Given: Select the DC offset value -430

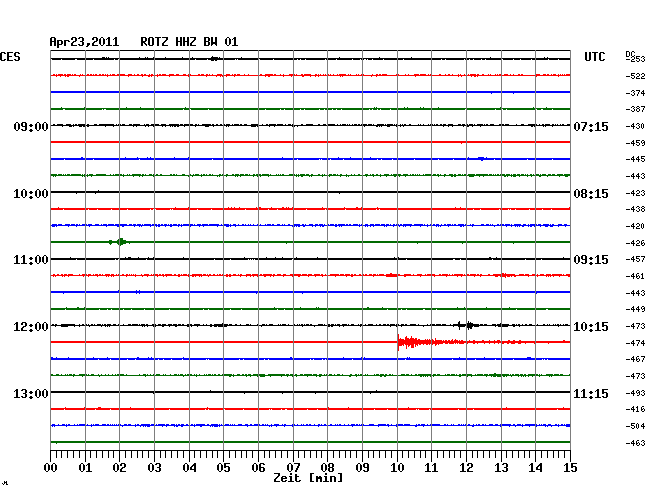Looking at the screenshot, I should pyautogui.click(x=635, y=126).
